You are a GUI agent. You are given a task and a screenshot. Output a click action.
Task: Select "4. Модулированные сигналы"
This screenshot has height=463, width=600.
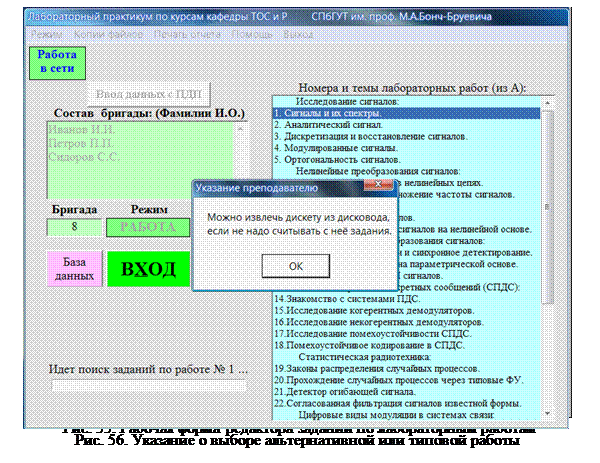[406, 148]
